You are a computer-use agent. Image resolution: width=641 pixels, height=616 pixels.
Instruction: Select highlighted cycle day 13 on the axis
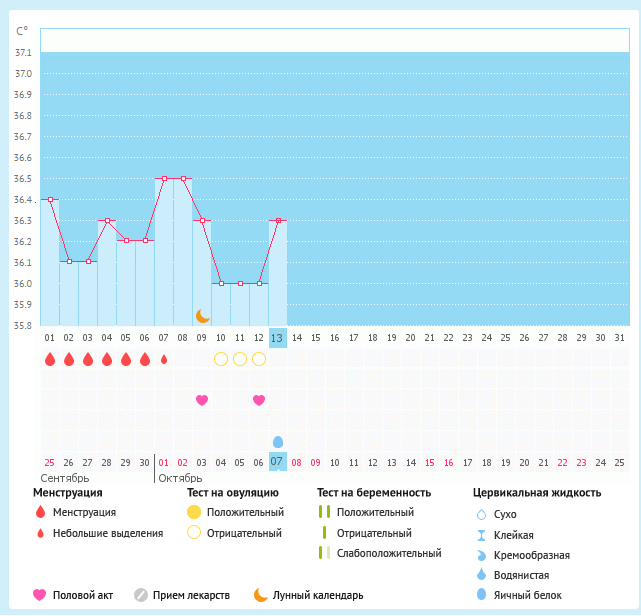278,338
